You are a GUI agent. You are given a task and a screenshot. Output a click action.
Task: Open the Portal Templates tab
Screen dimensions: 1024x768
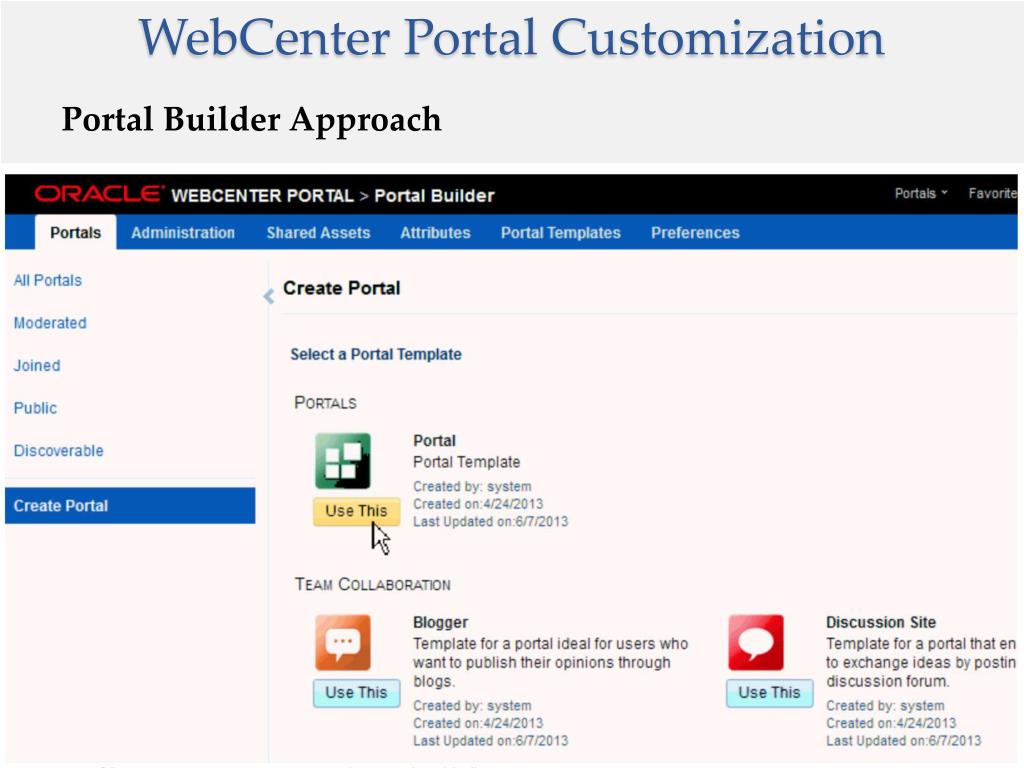[560, 232]
